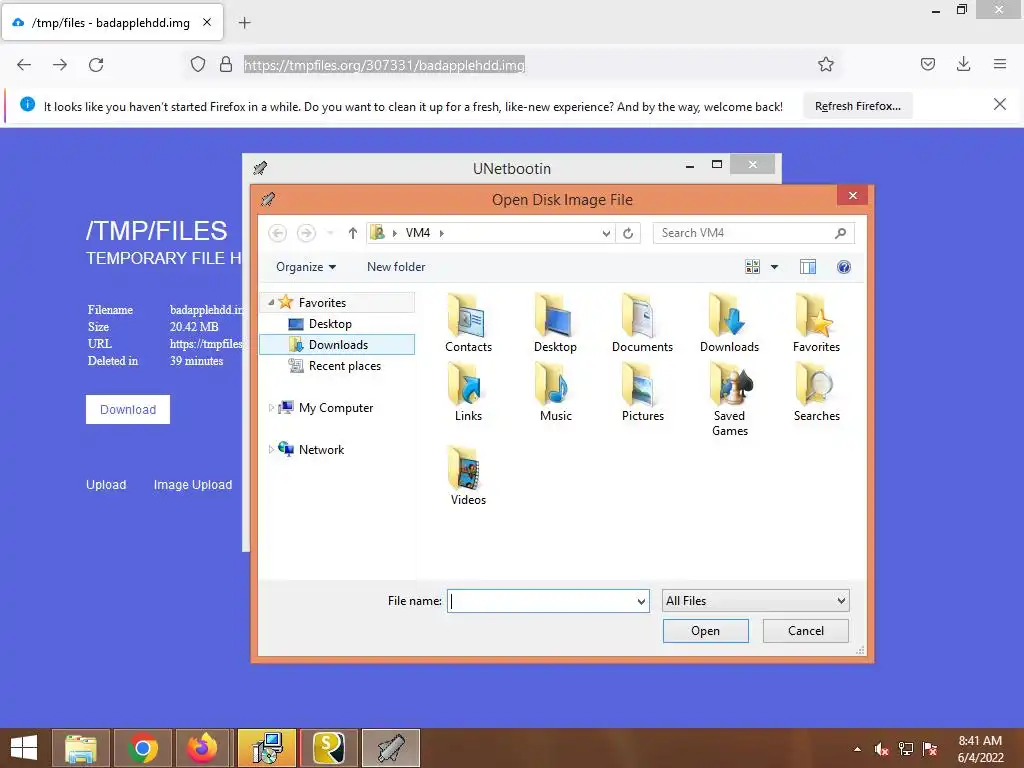This screenshot has width=1024, height=768.
Task: Go up one folder level
Action: [353, 233]
